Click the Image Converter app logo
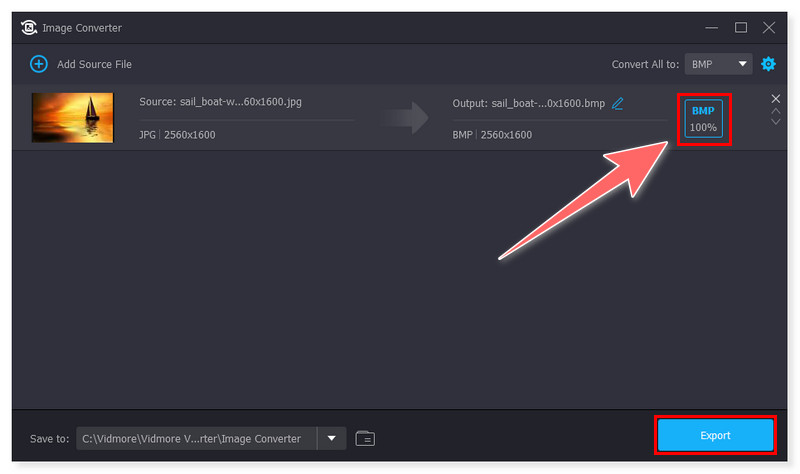The width and height of the screenshot is (800, 474). [29, 27]
